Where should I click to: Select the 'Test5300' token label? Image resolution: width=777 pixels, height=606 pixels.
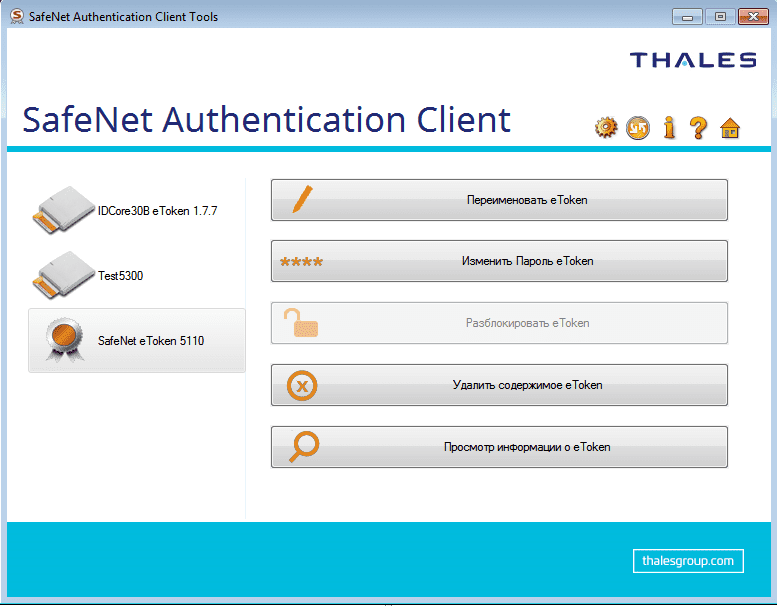coord(120,275)
